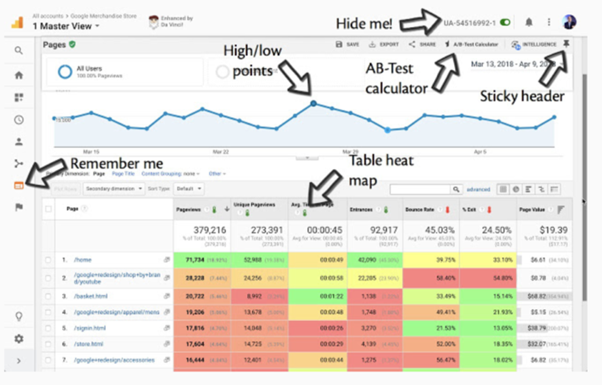Image resolution: width=602 pixels, height=385 pixels.
Task: Switch to the pie chart percentage view
Action: point(516,189)
